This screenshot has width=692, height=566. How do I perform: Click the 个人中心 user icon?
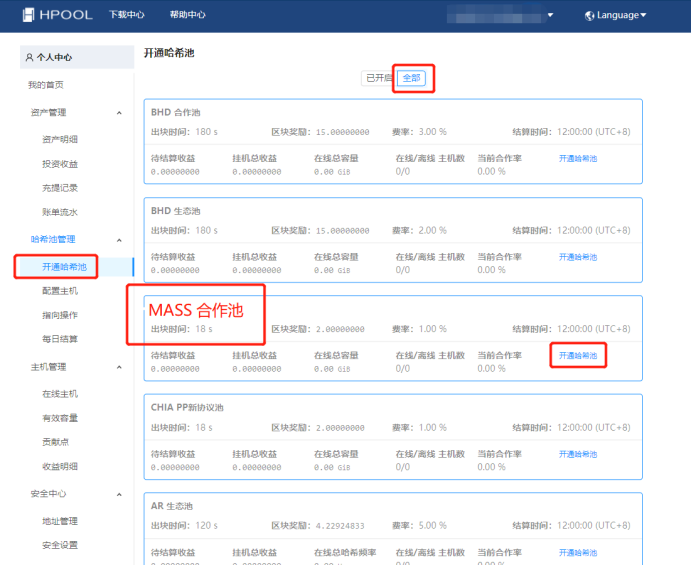point(29,58)
